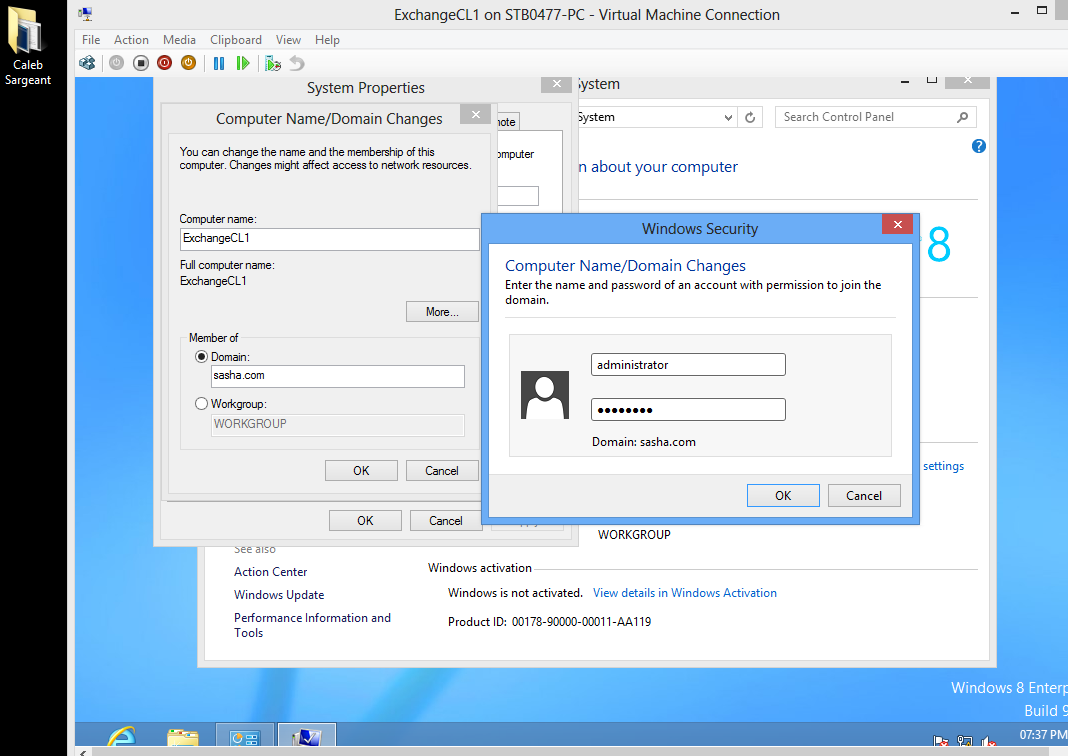Pause the virtual machine
Screen dimensions: 1068x756
click(x=219, y=63)
